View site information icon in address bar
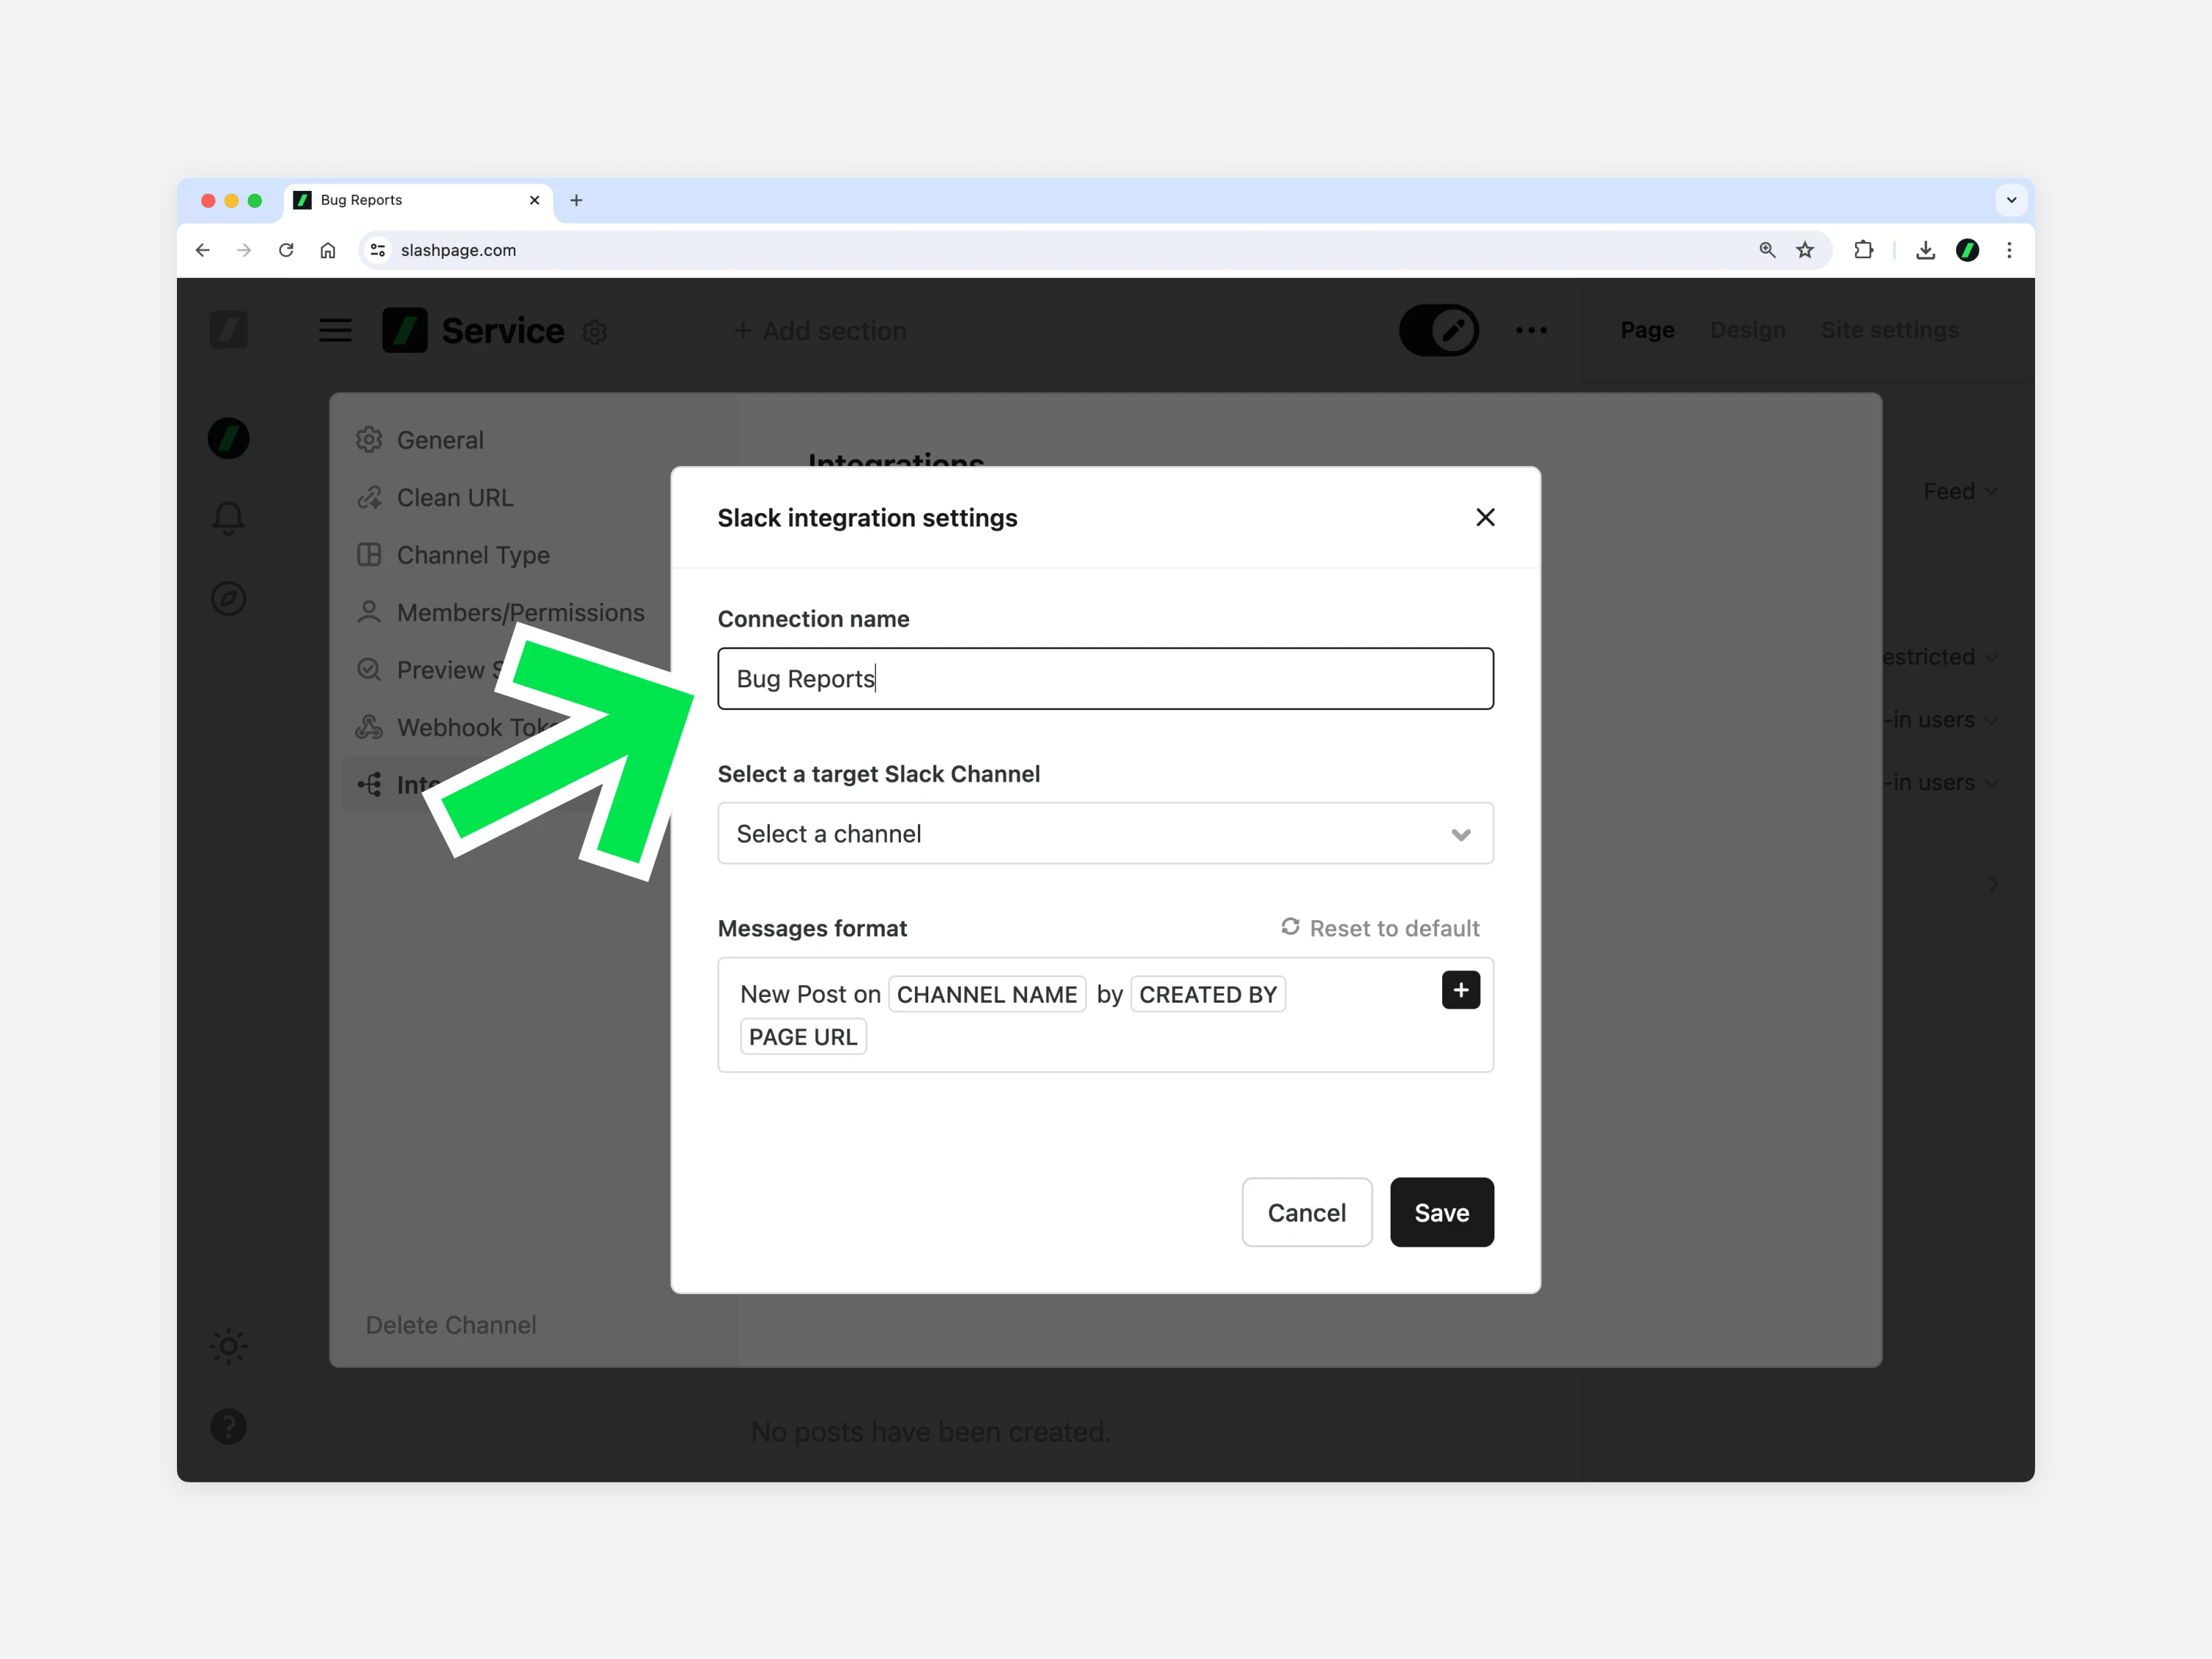Viewport: 2212px width, 1659px height. click(x=378, y=250)
